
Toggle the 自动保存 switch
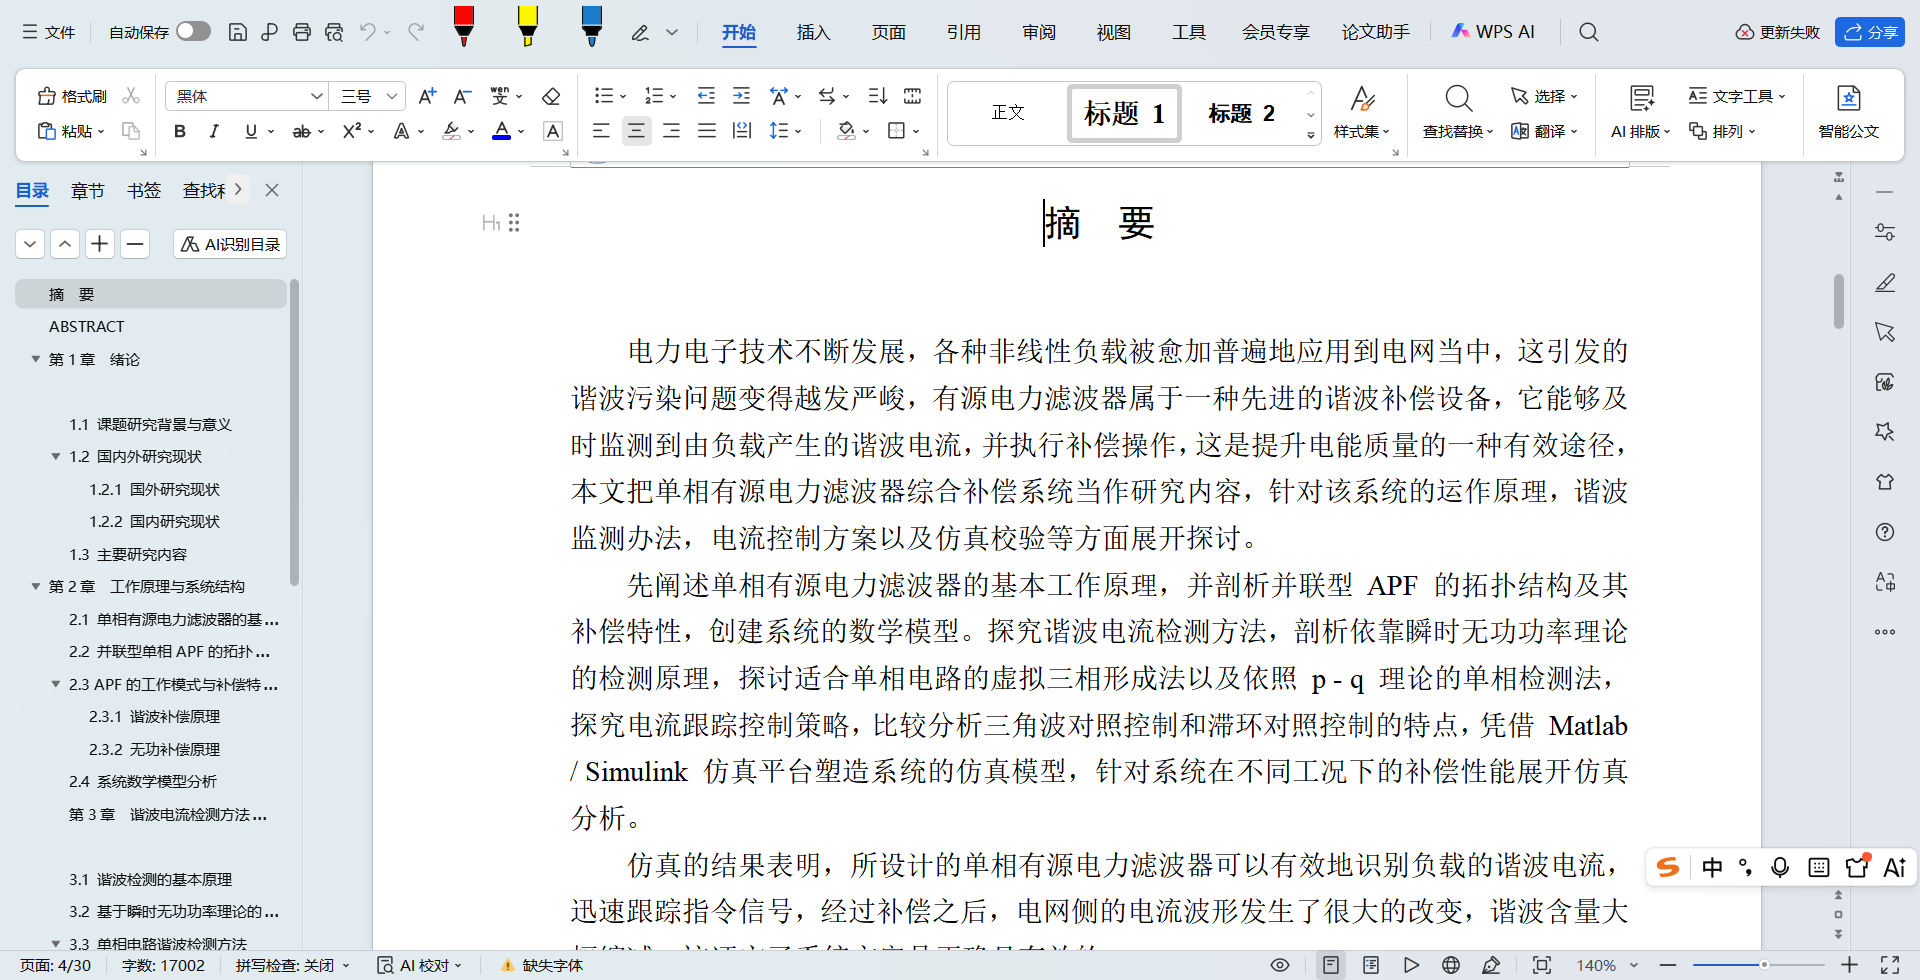193,31
